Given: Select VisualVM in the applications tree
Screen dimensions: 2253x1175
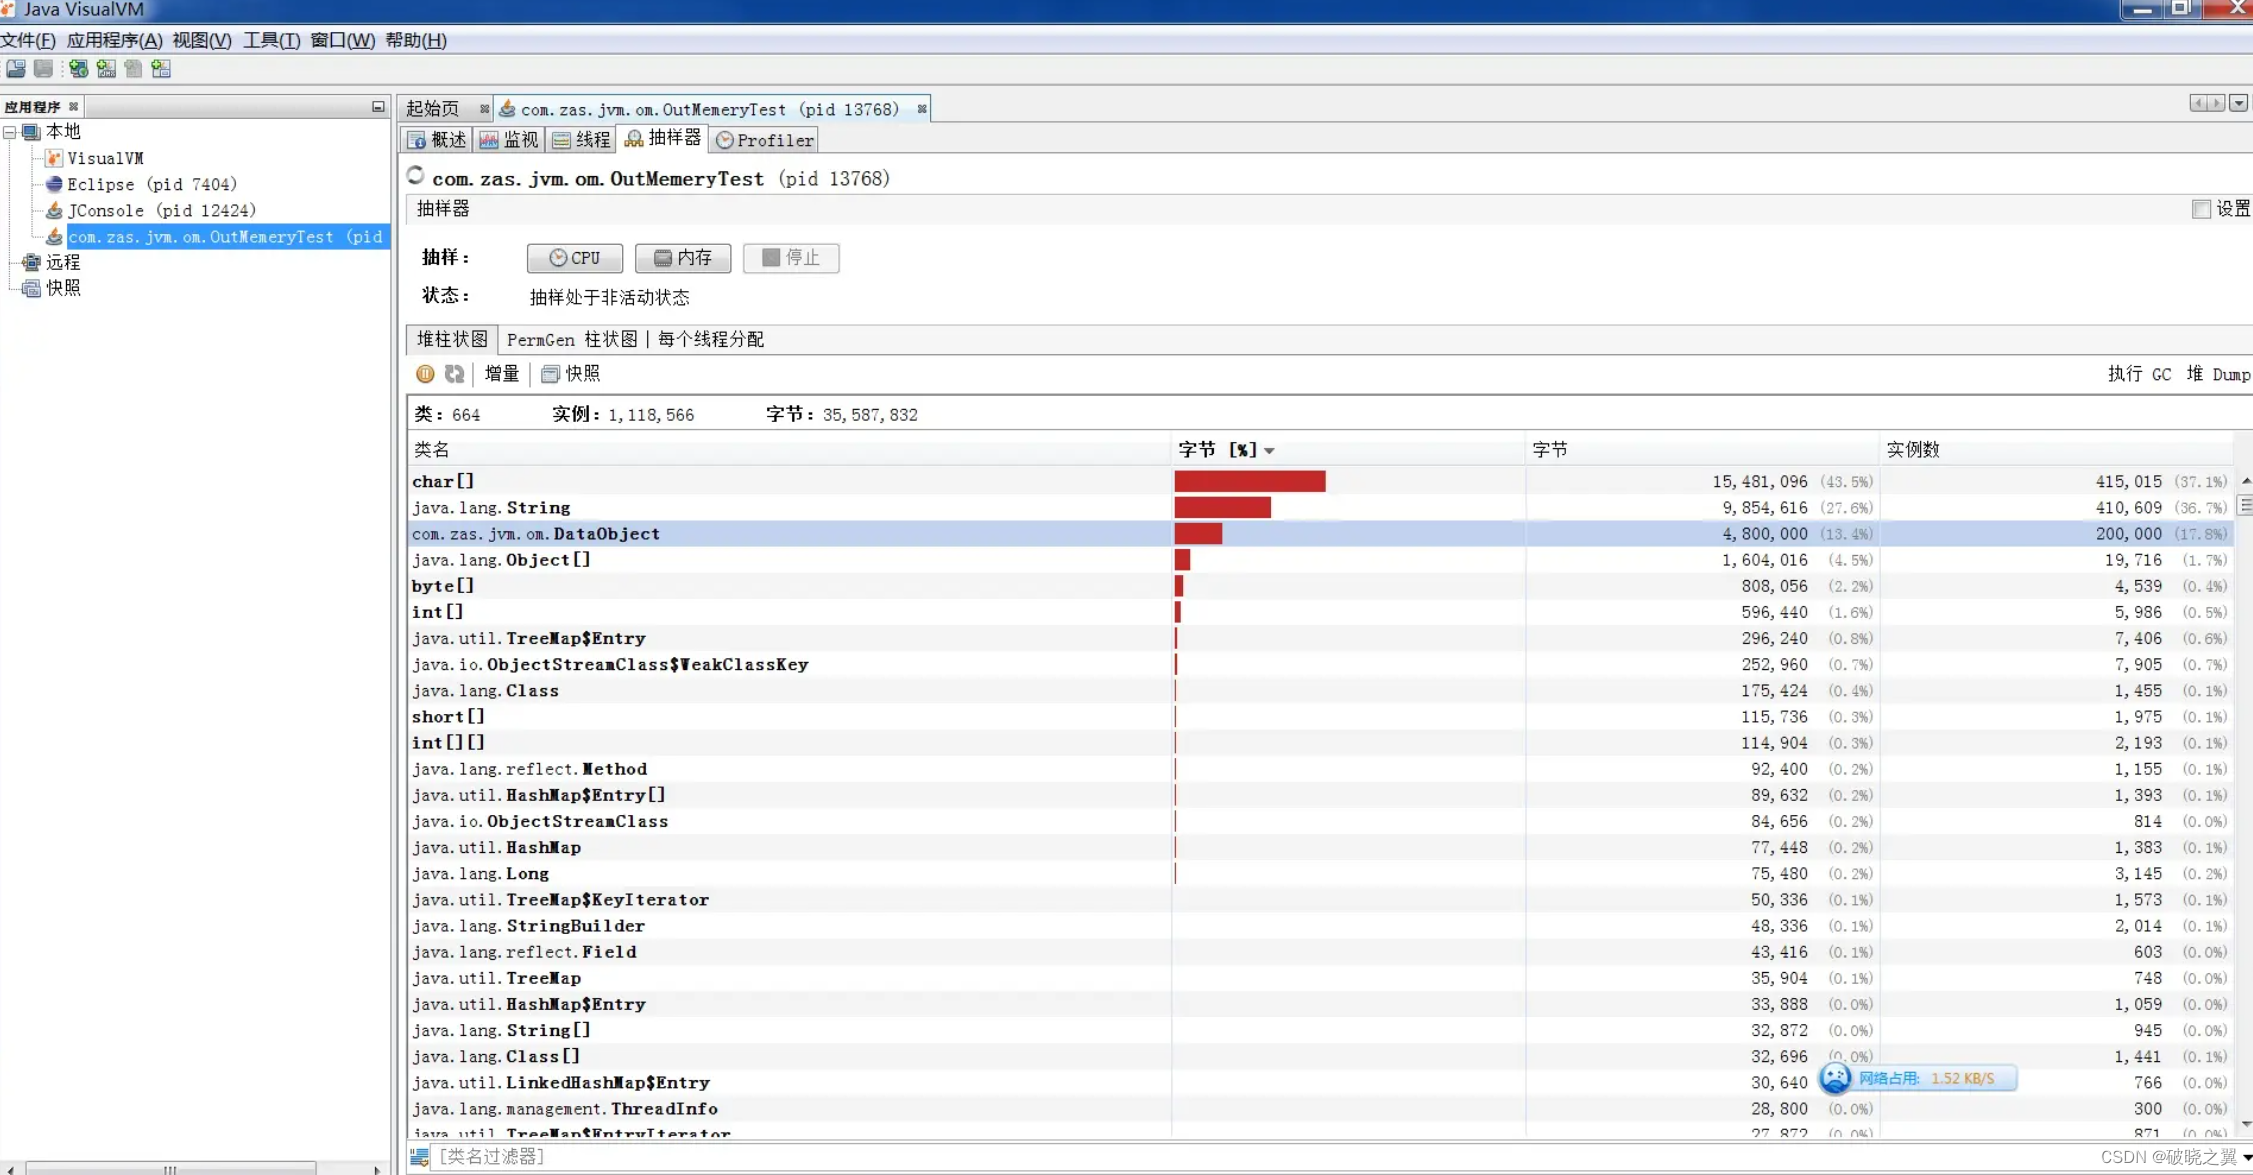Looking at the screenshot, I should tap(105, 158).
